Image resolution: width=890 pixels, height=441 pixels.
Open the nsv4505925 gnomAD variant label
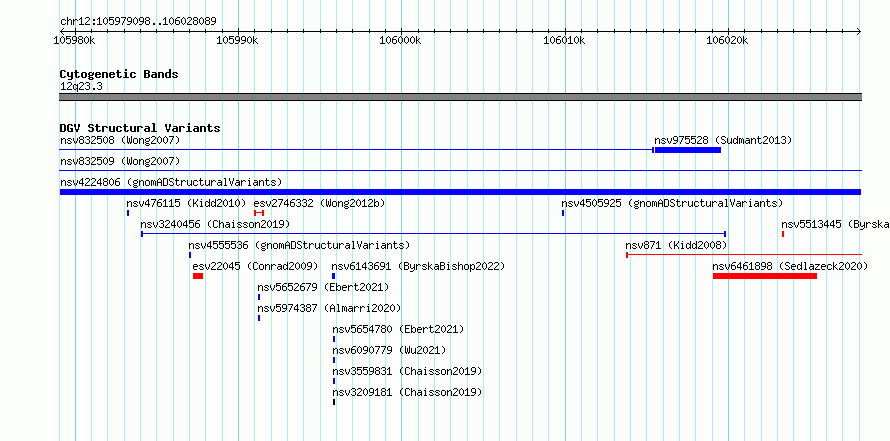672,203
